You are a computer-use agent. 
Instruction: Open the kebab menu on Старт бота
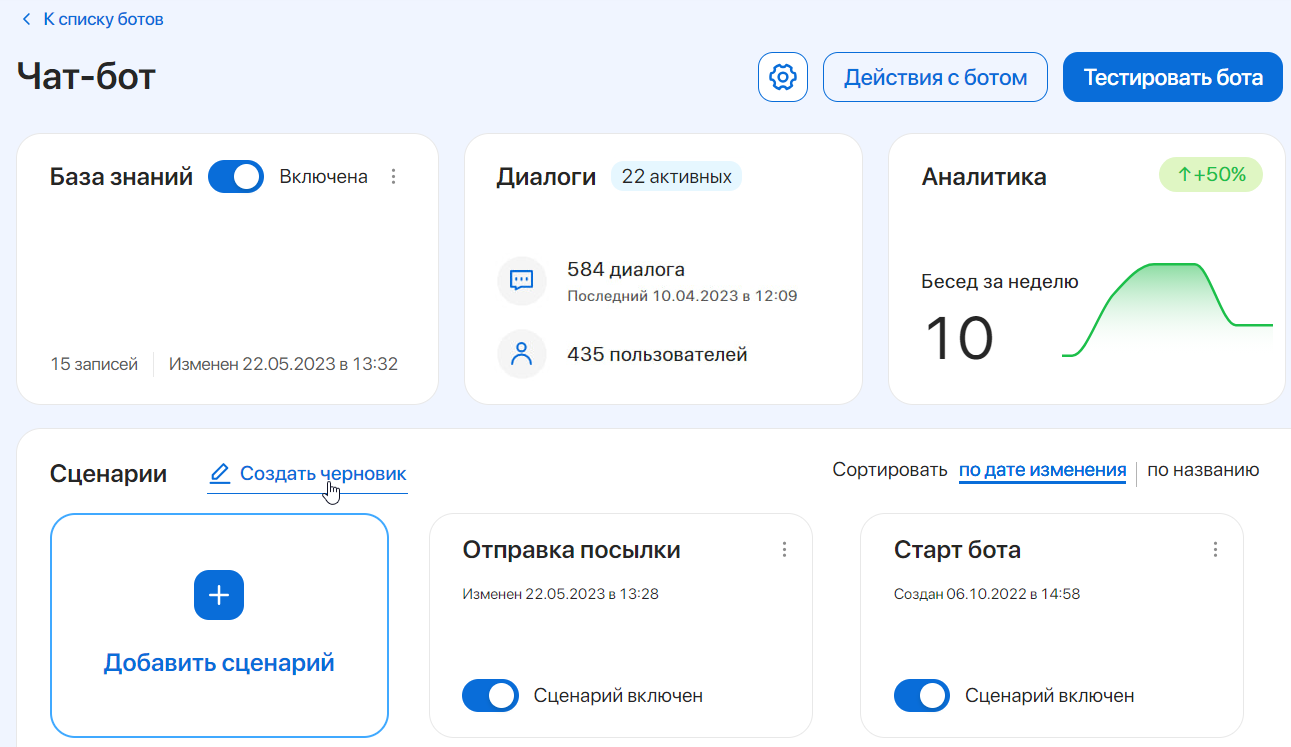click(x=1215, y=549)
